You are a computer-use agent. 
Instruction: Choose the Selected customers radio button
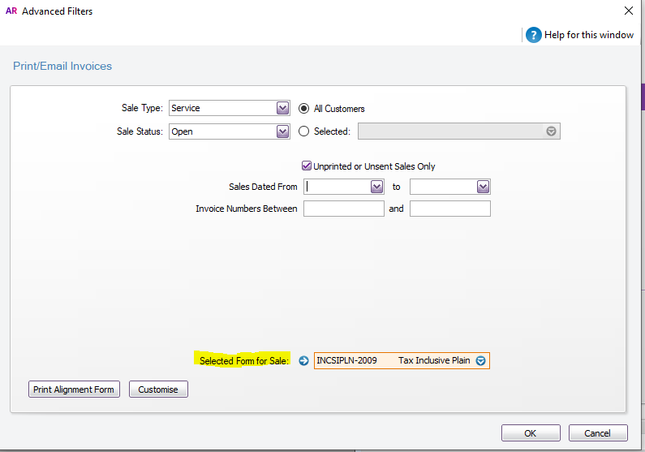point(305,130)
